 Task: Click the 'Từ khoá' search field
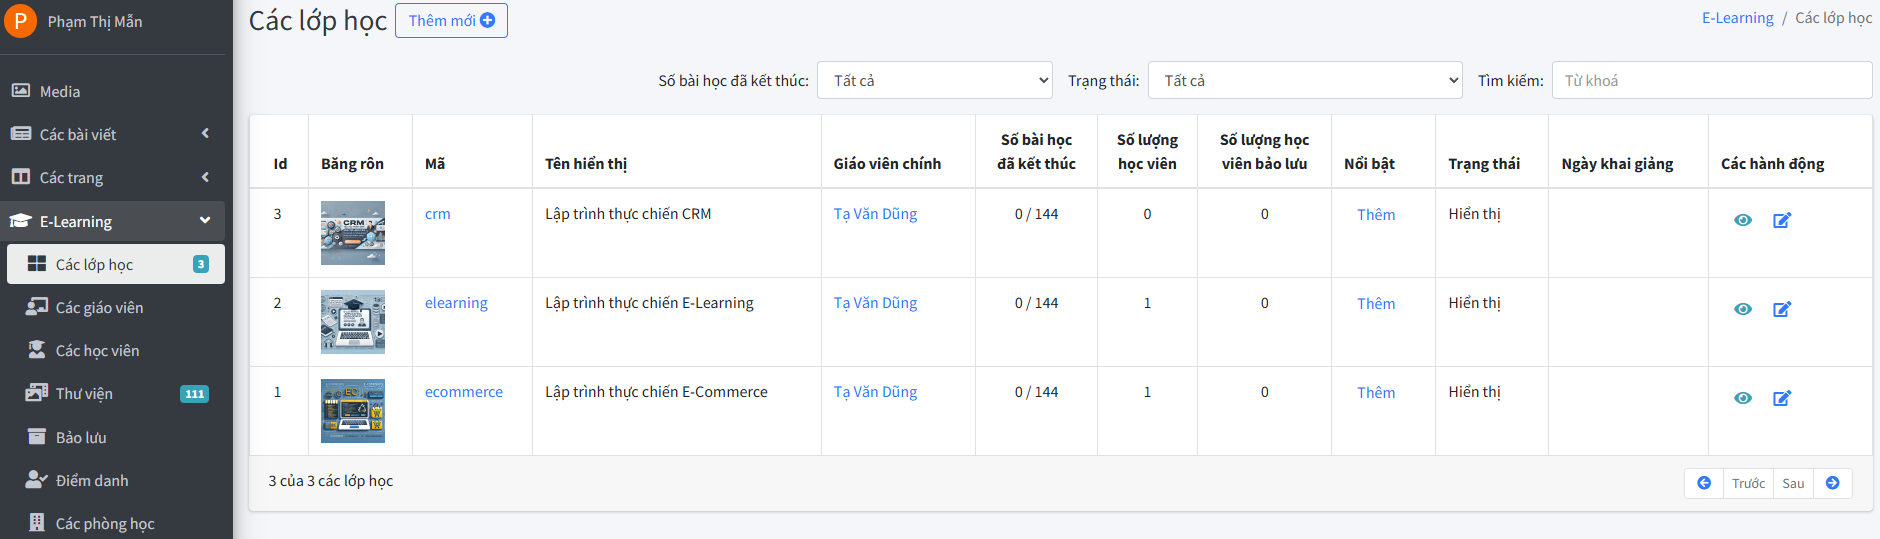point(1711,81)
